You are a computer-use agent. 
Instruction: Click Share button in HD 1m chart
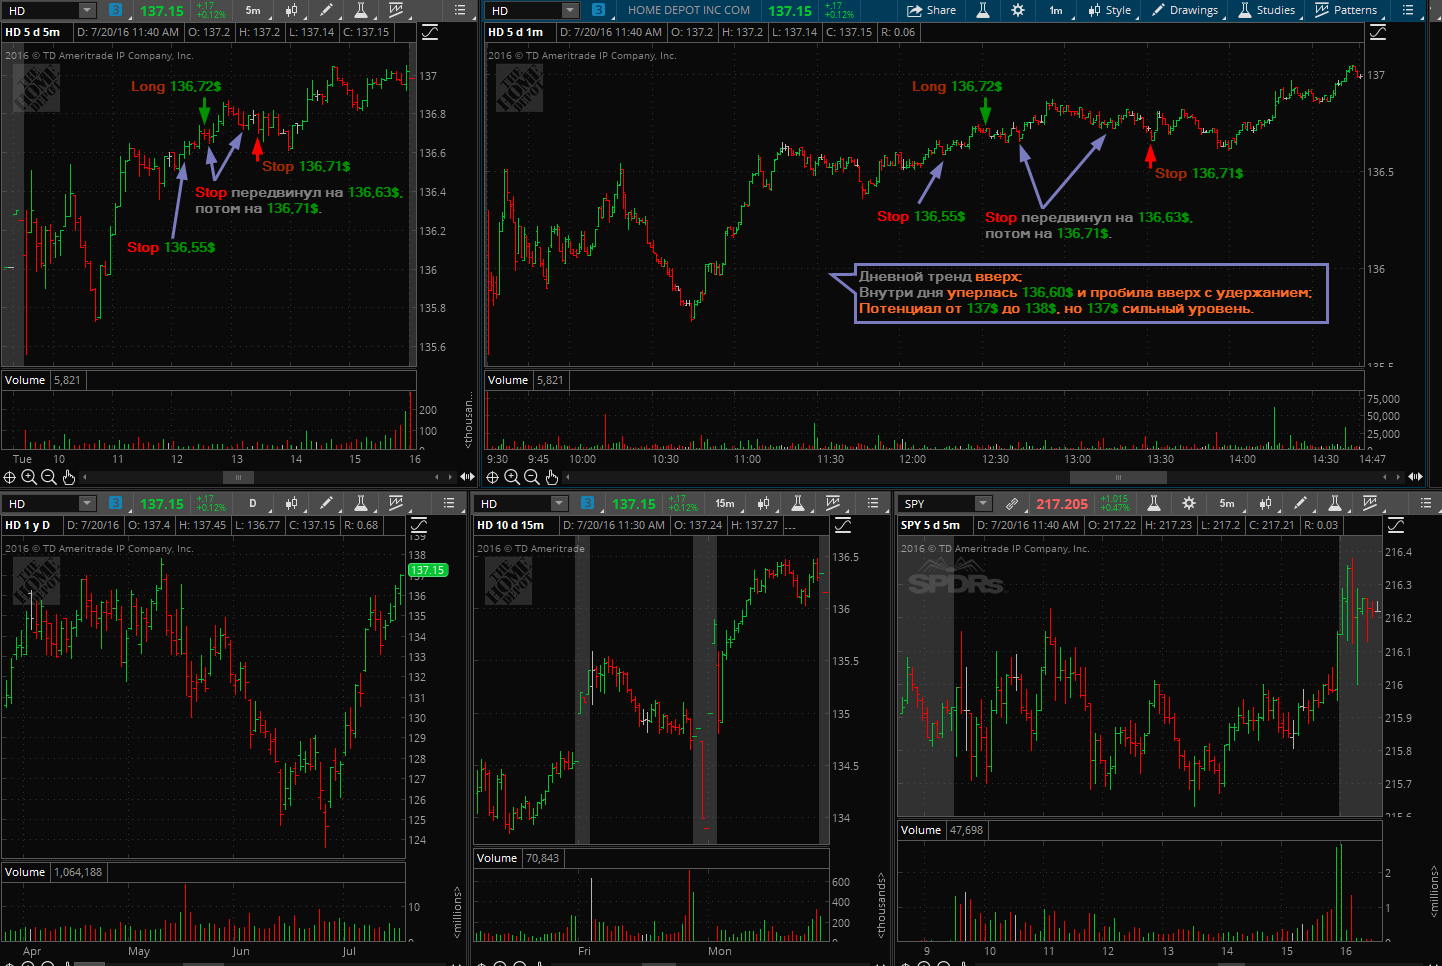coord(931,10)
